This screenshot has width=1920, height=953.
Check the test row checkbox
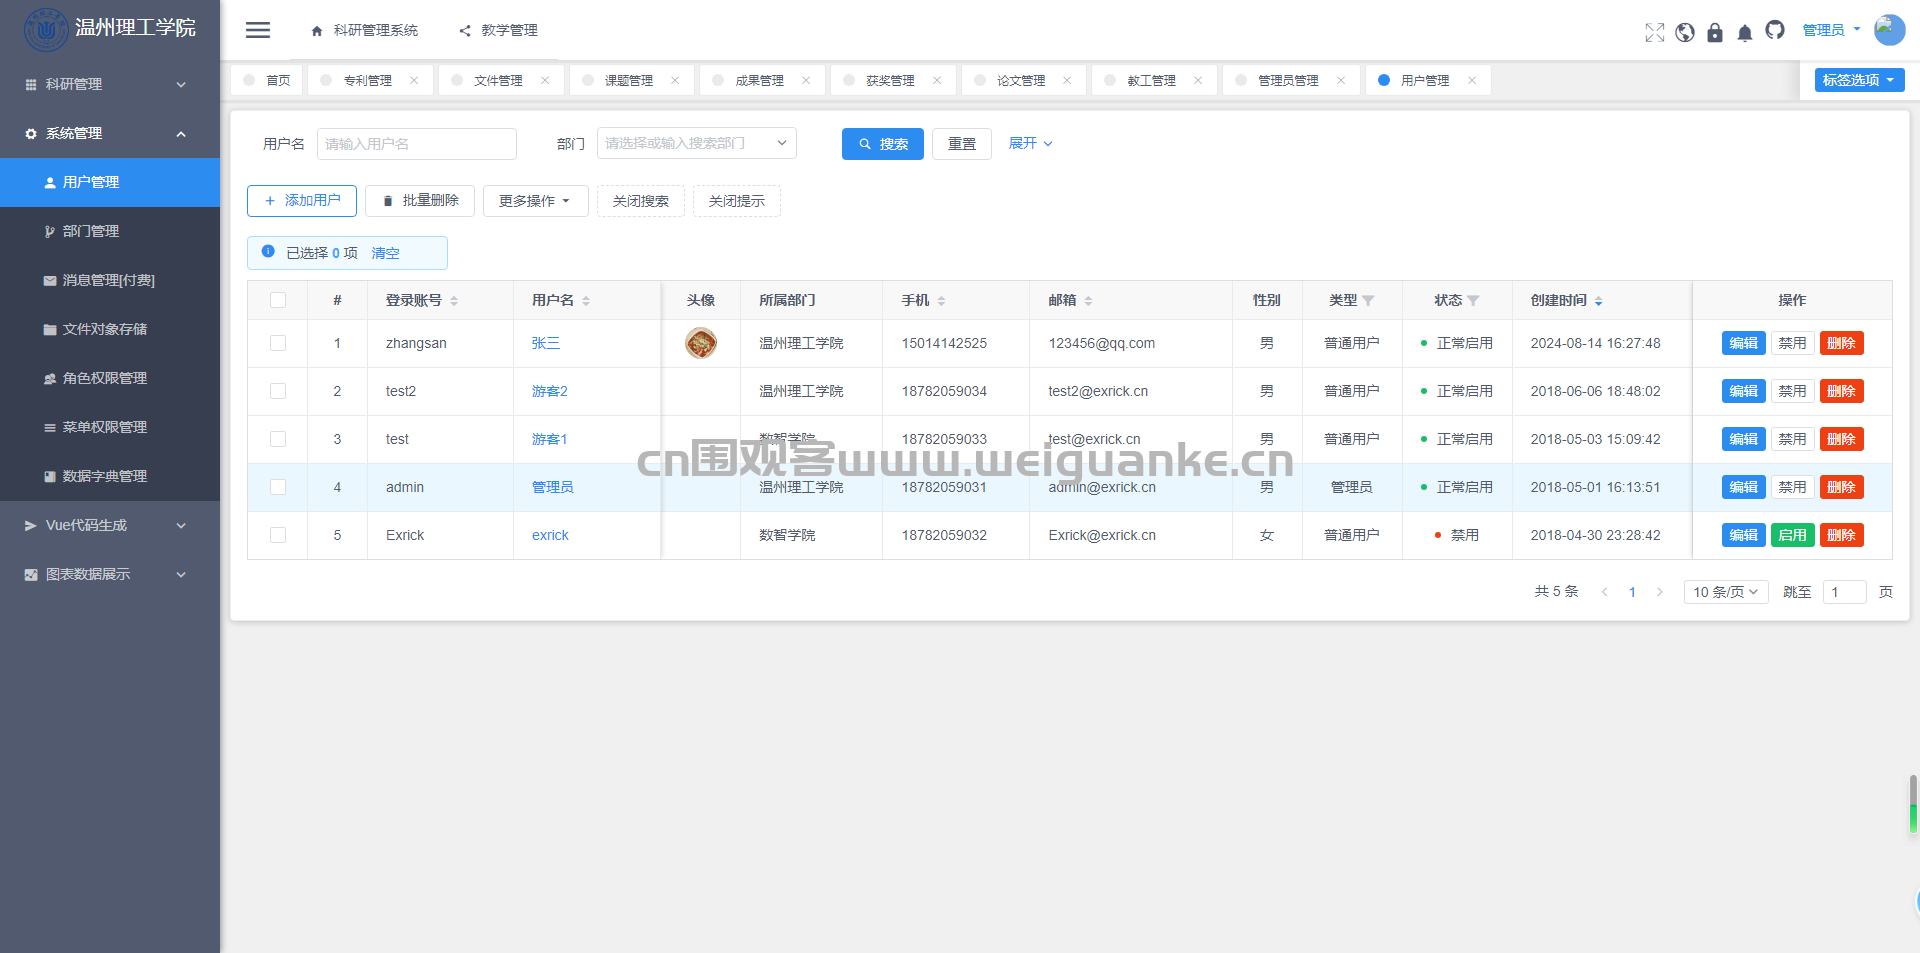(x=278, y=439)
